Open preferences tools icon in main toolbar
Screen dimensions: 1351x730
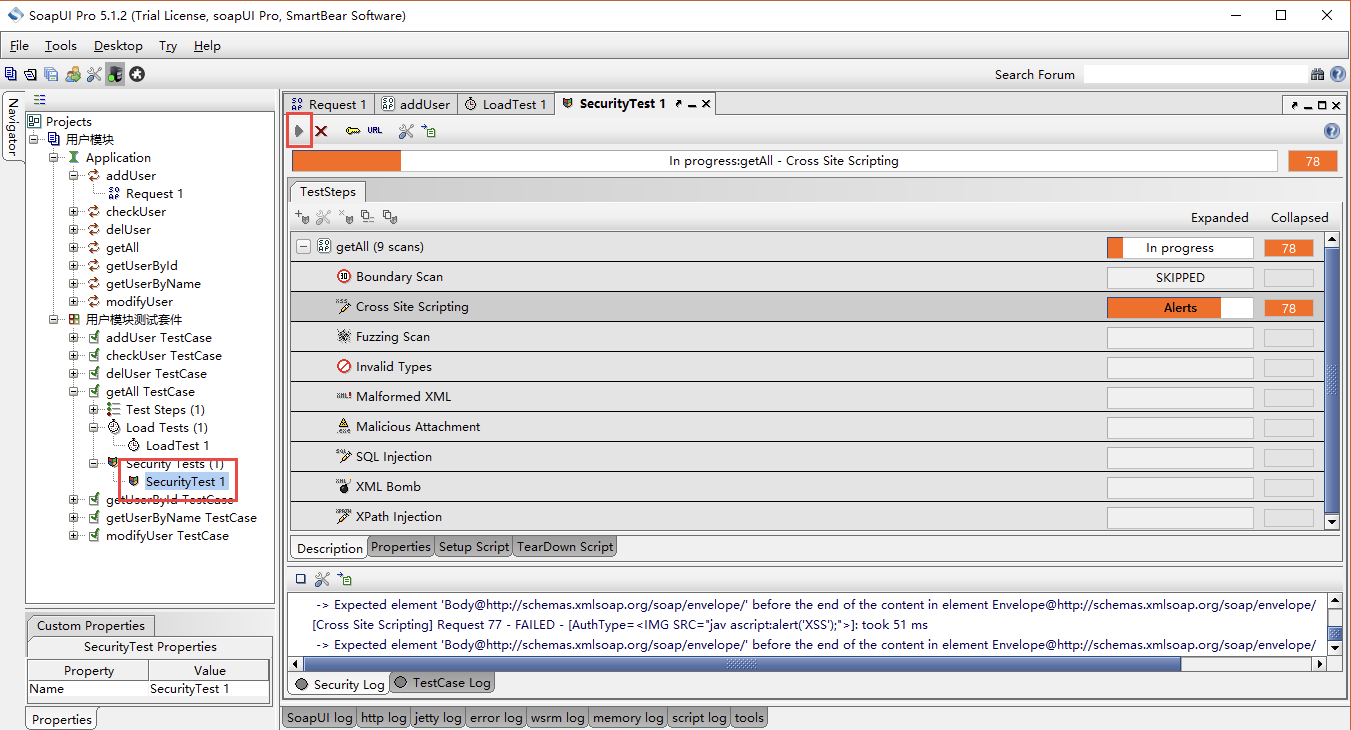(x=94, y=74)
